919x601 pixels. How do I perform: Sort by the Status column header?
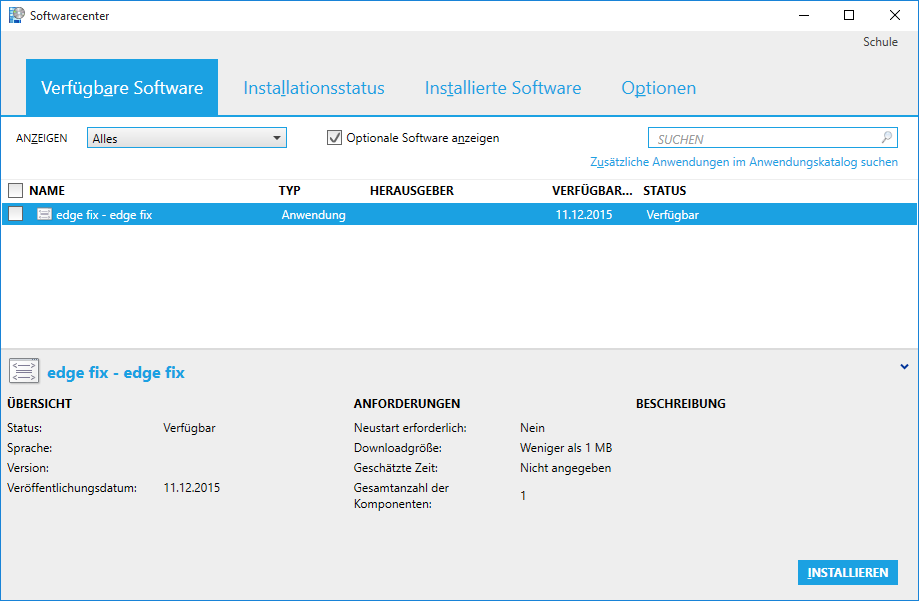click(x=664, y=190)
